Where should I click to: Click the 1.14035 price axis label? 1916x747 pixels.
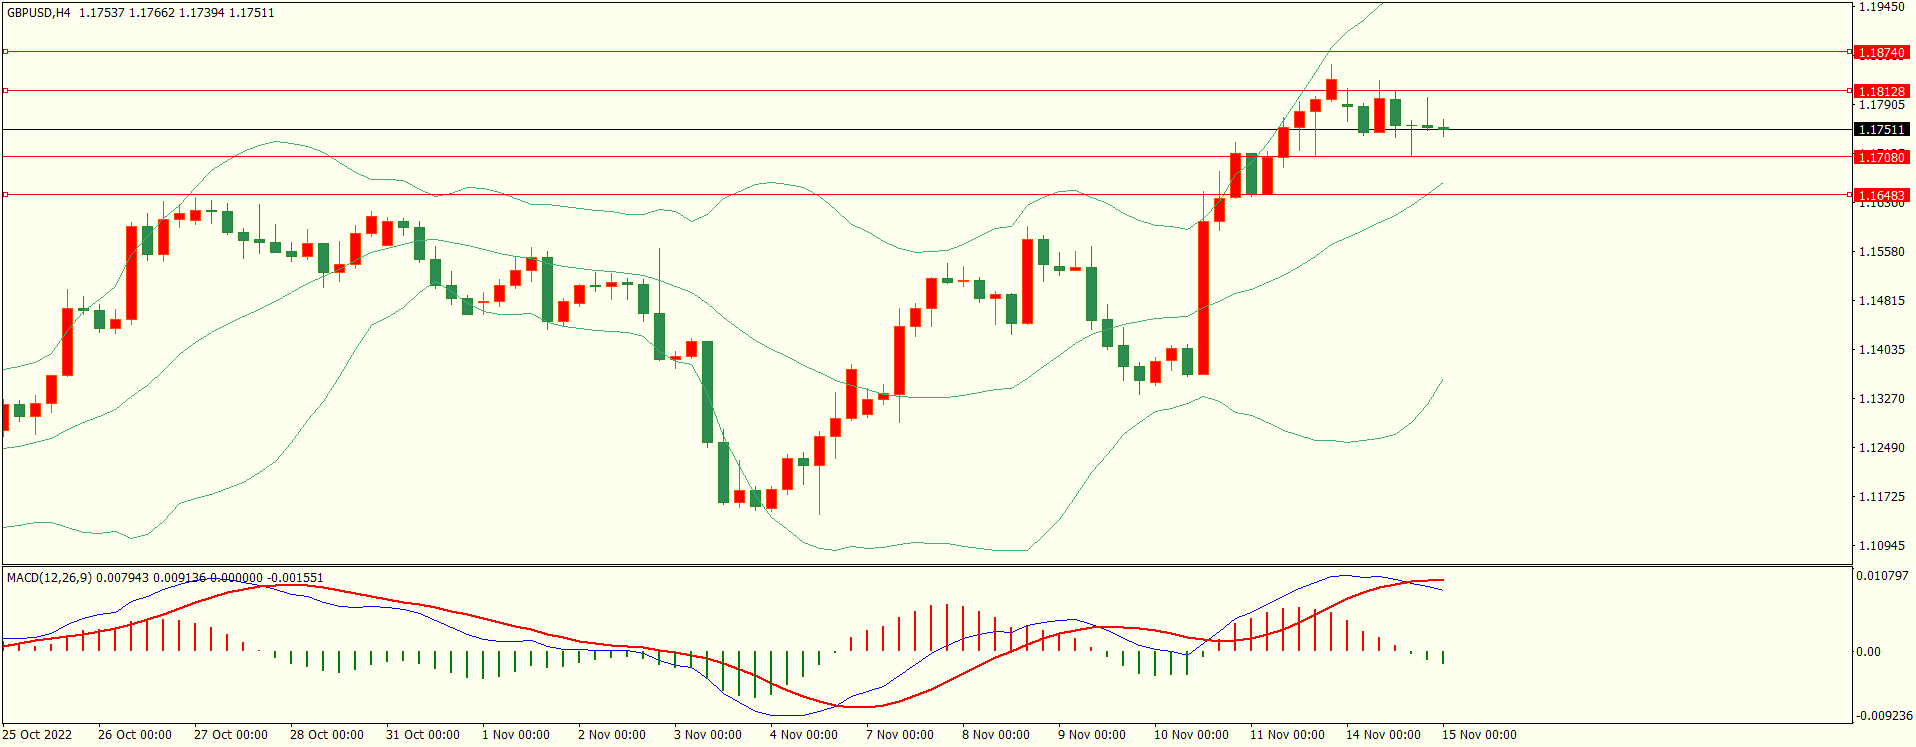(x=1881, y=350)
